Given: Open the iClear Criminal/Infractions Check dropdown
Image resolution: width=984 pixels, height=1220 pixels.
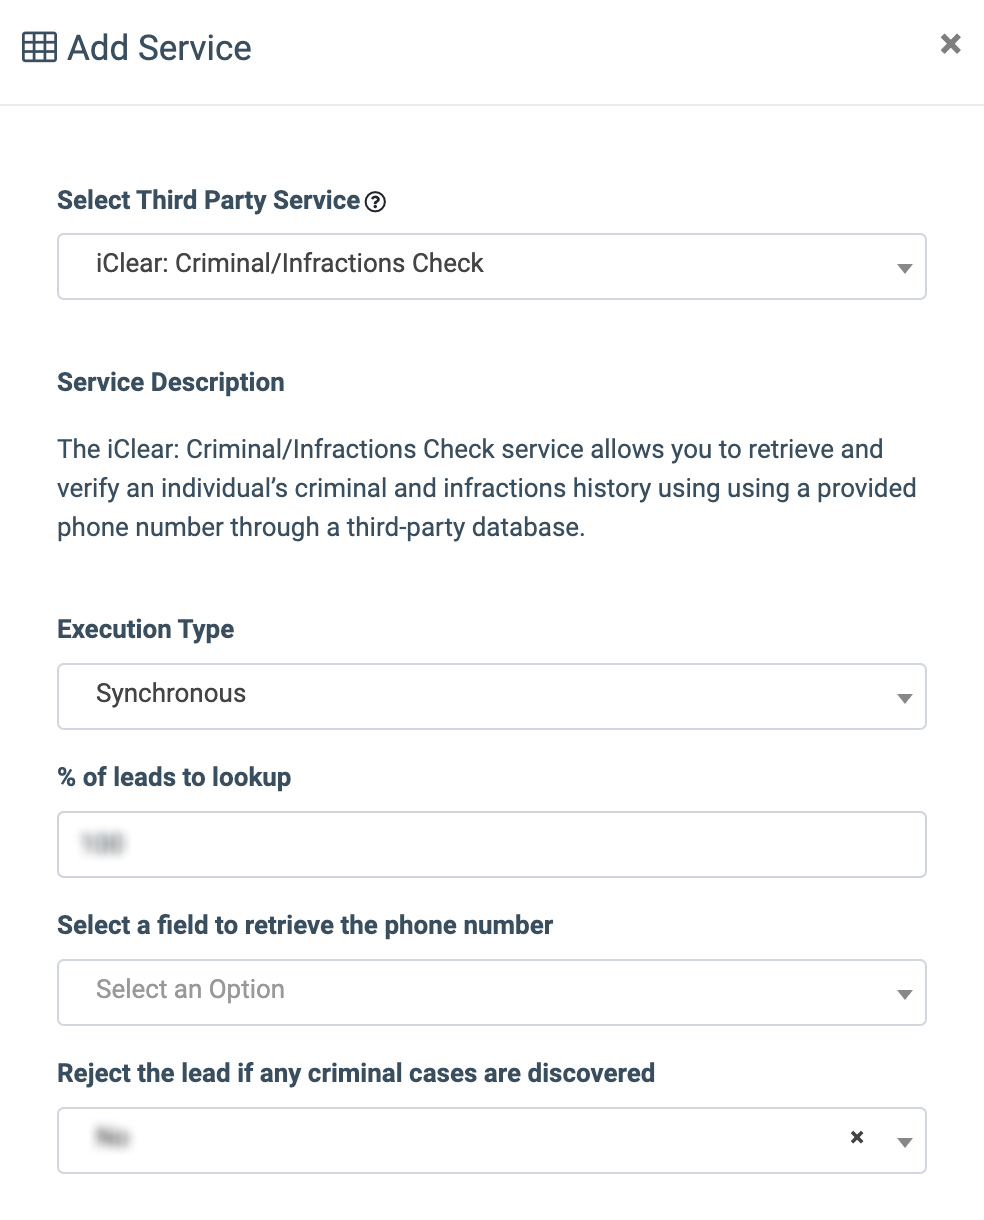Looking at the screenshot, I should (x=480, y=266).
